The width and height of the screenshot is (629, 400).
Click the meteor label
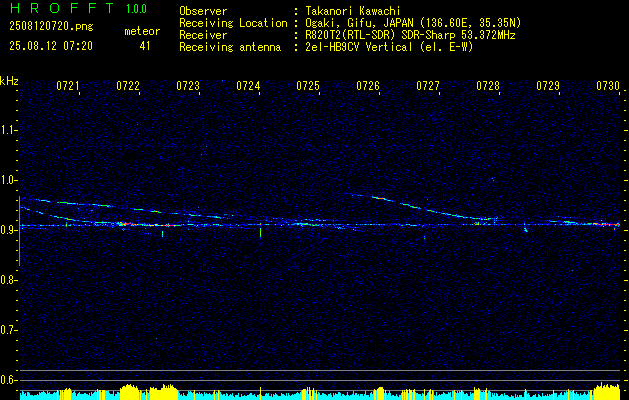(x=142, y=31)
